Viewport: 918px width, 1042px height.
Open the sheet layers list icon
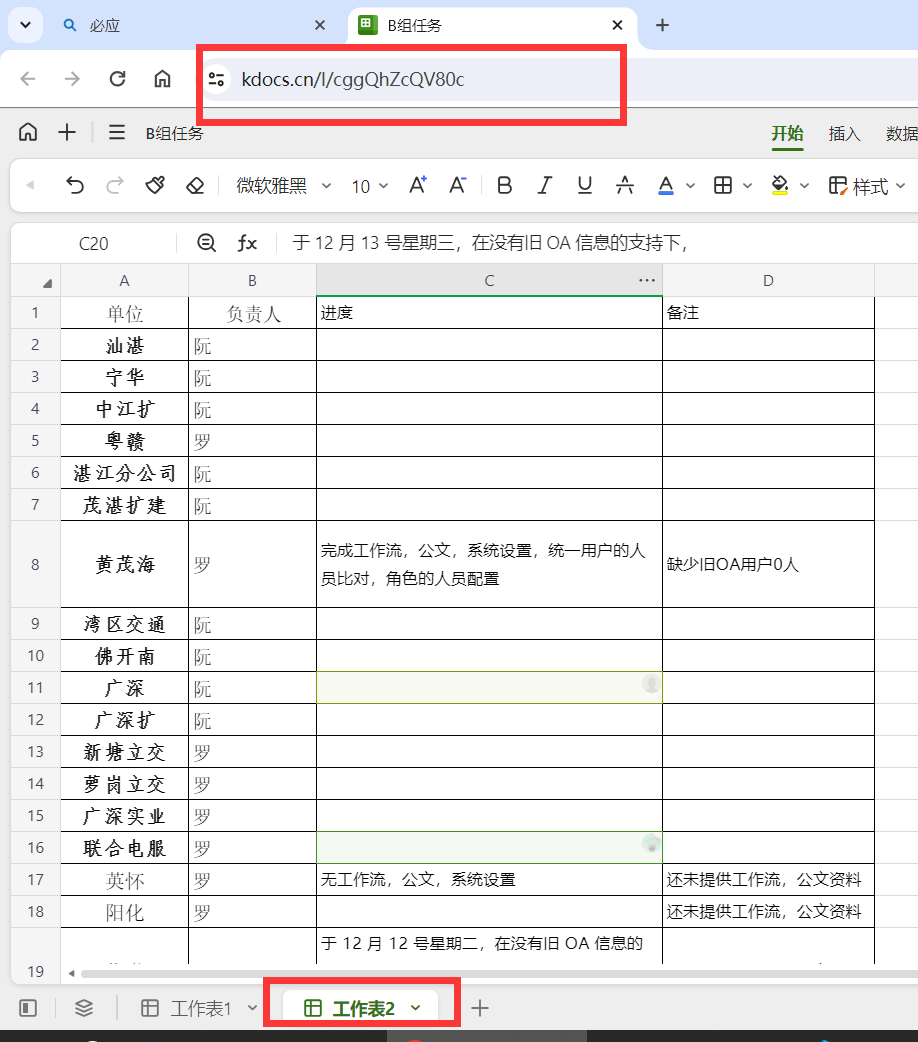(x=84, y=1008)
